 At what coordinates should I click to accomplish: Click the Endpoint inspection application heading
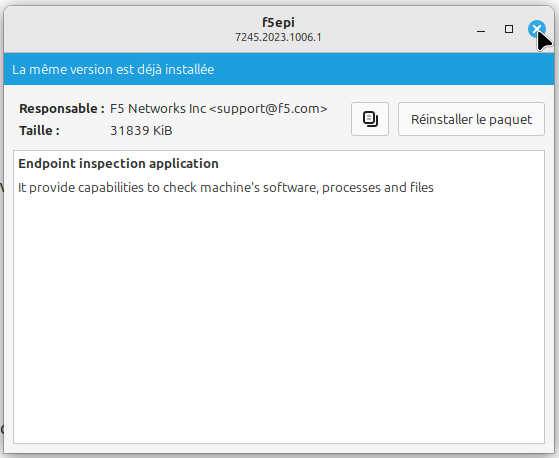coord(118,164)
